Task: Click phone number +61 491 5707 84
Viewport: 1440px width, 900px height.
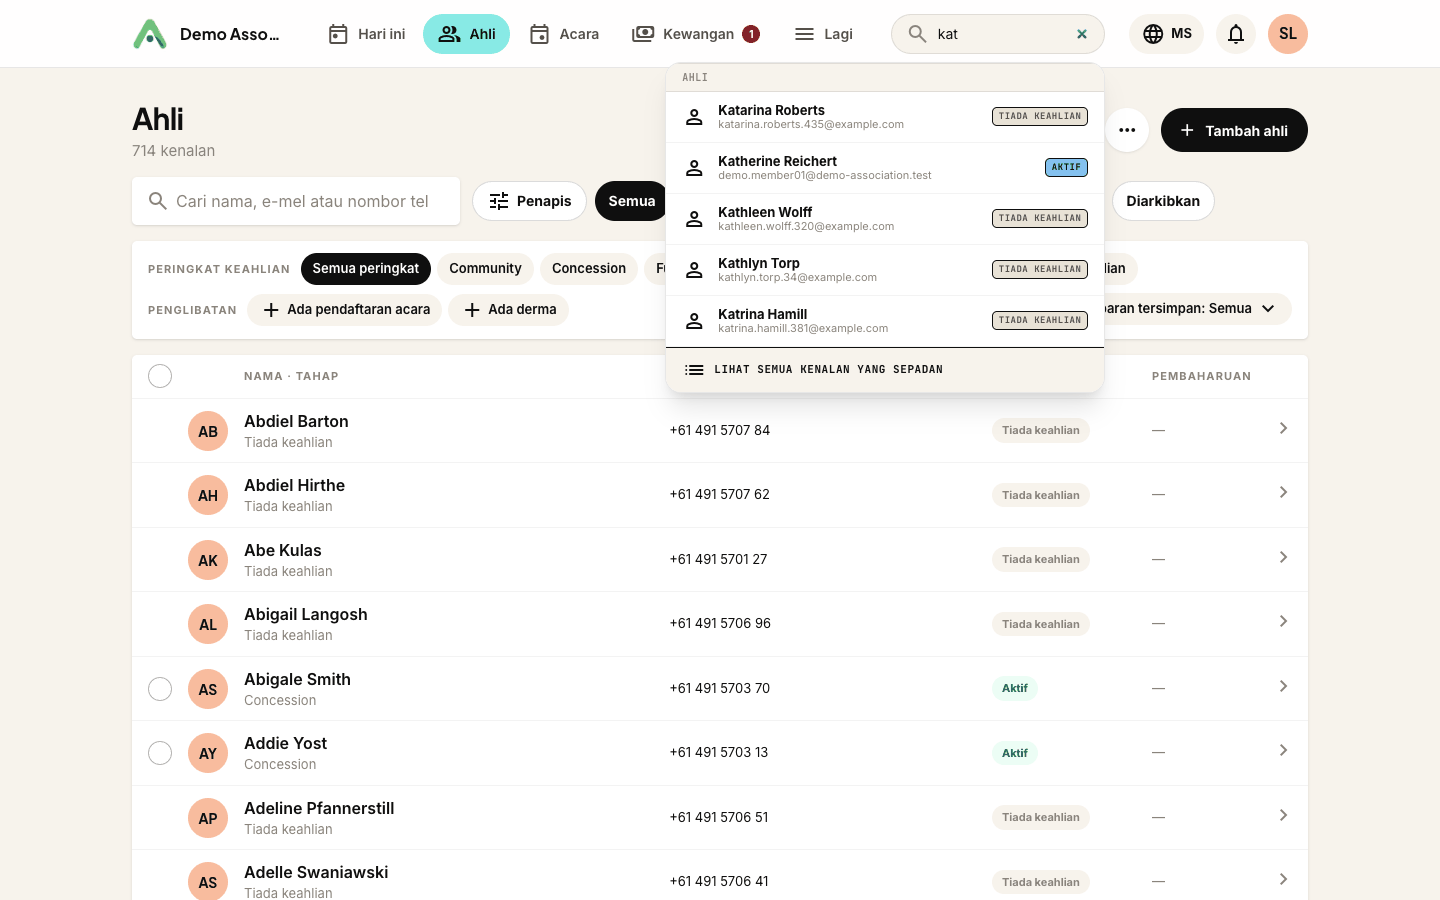Action: pos(720,430)
